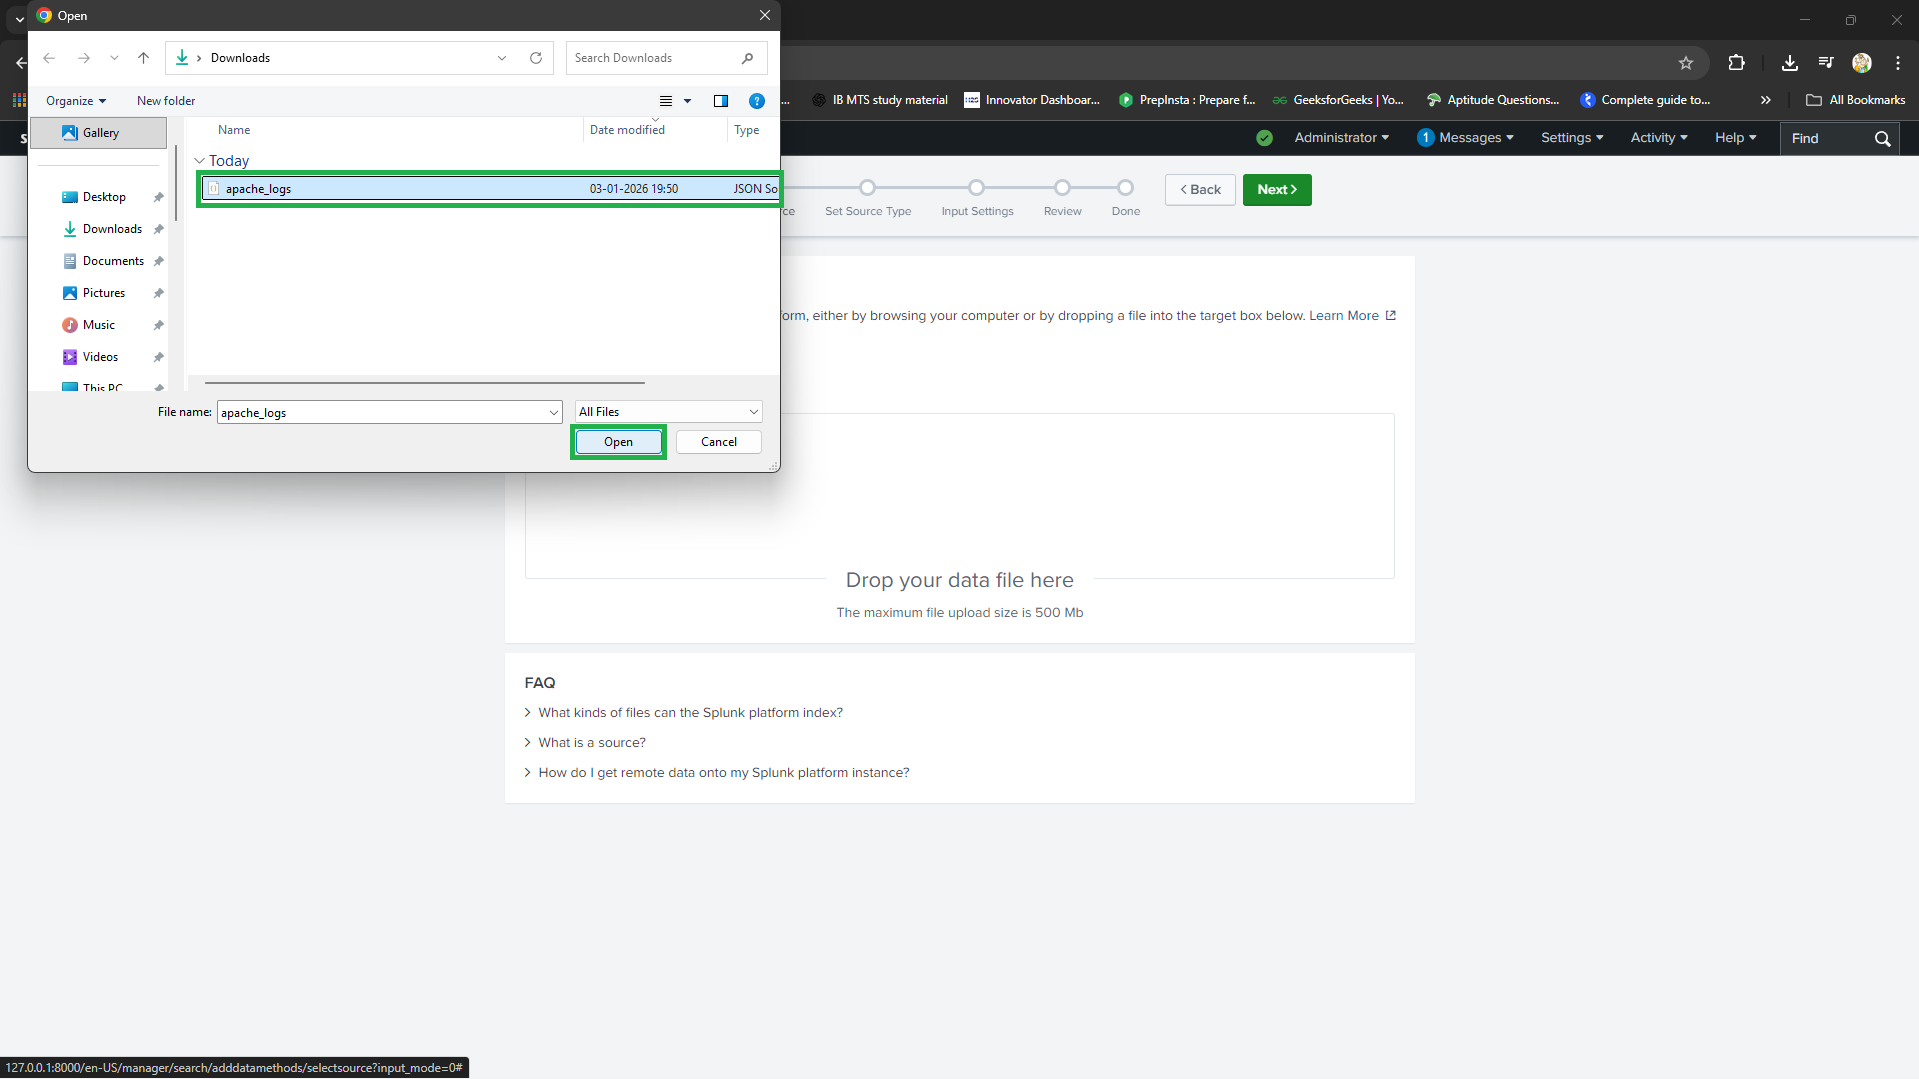The width and height of the screenshot is (1919, 1079).
Task: Go back in the Open dialog
Action: 49,58
